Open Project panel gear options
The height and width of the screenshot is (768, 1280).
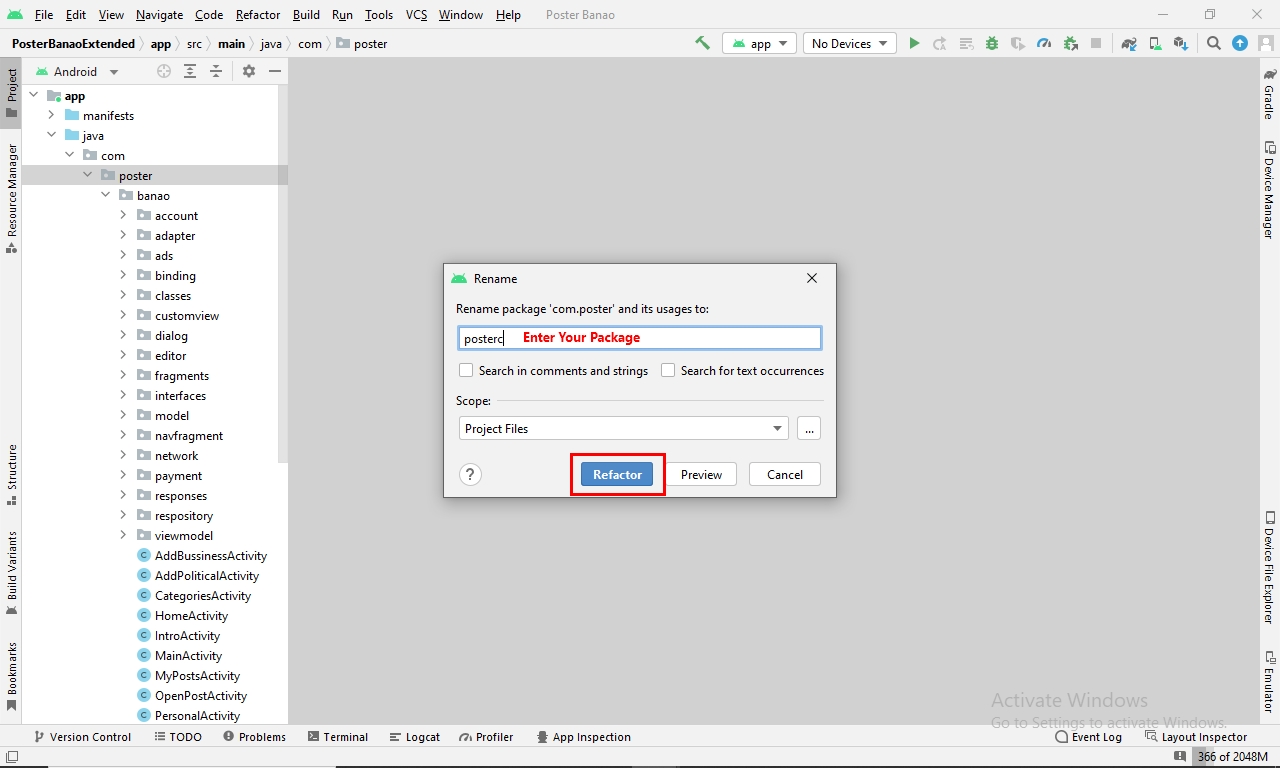249,71
